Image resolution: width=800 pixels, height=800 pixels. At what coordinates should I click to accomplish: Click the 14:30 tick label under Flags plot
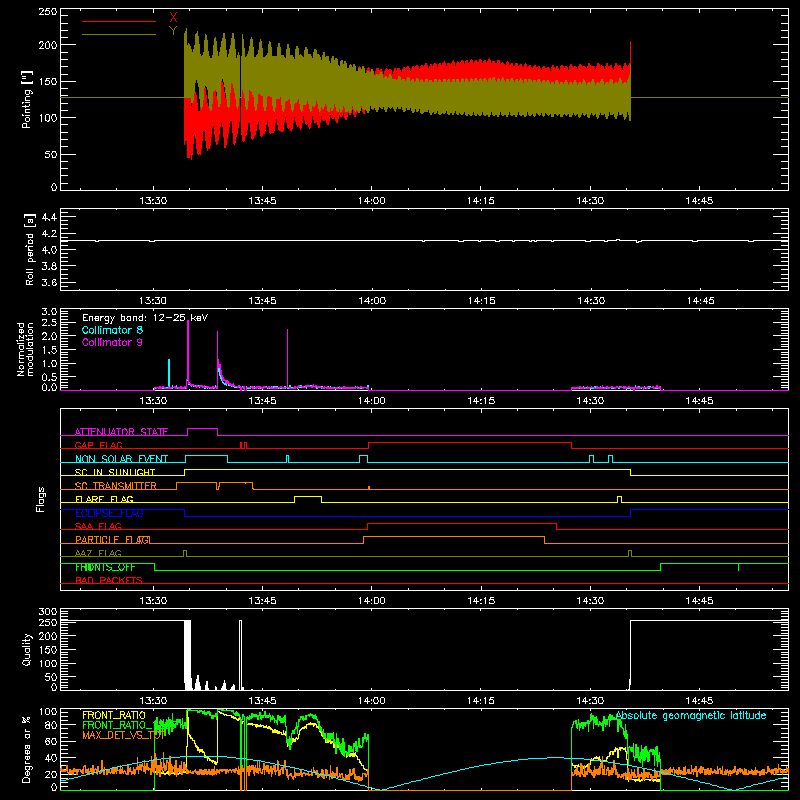tap(590, 601)
